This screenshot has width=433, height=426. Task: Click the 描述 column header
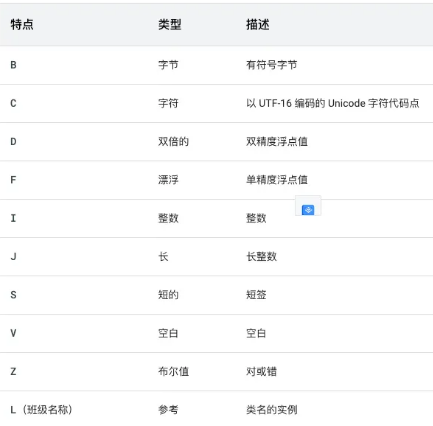point(258,25)
